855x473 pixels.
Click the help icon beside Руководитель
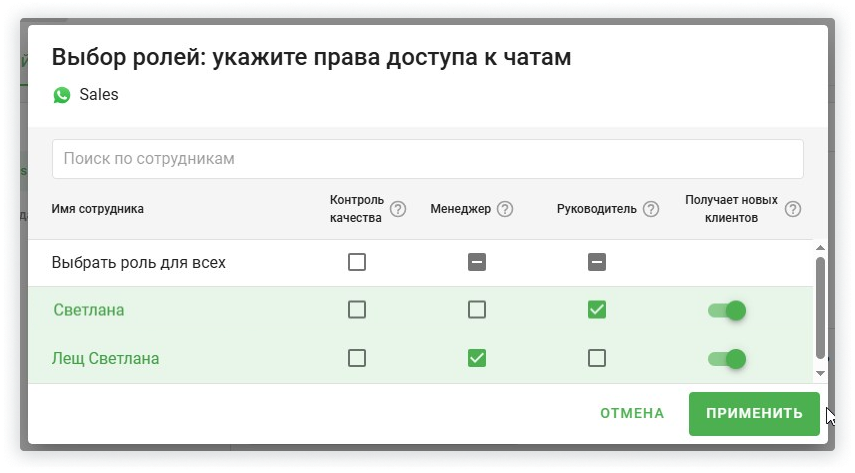(x=651, y=209)
